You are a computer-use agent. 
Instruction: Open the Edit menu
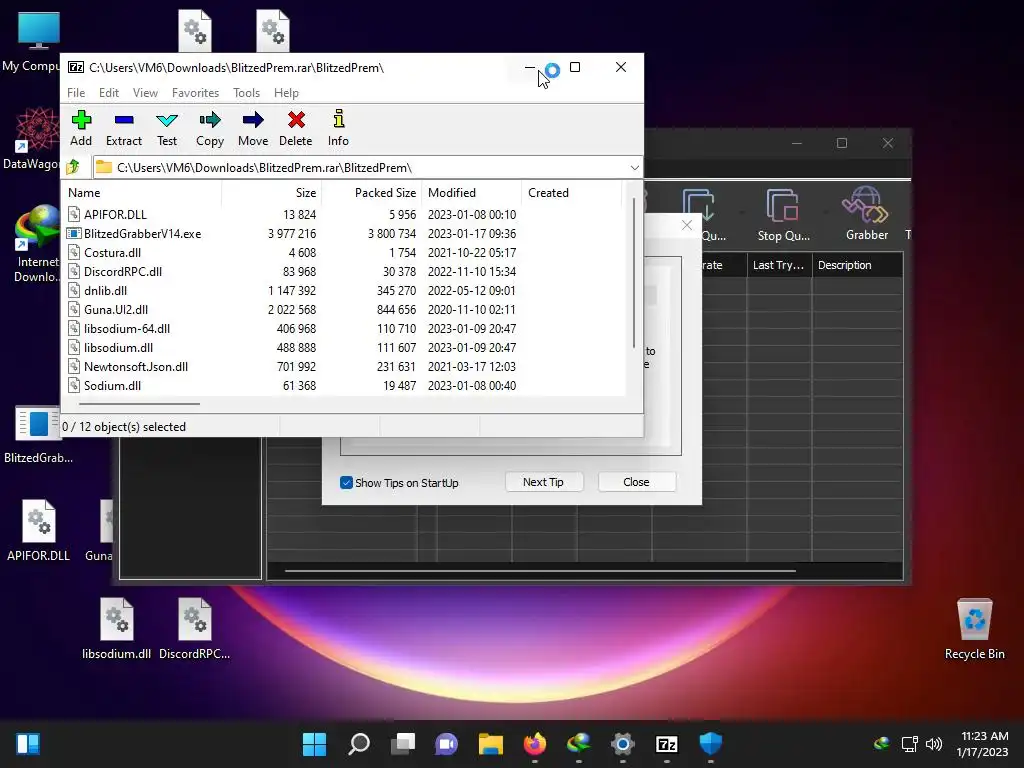[x=108, y=93]
